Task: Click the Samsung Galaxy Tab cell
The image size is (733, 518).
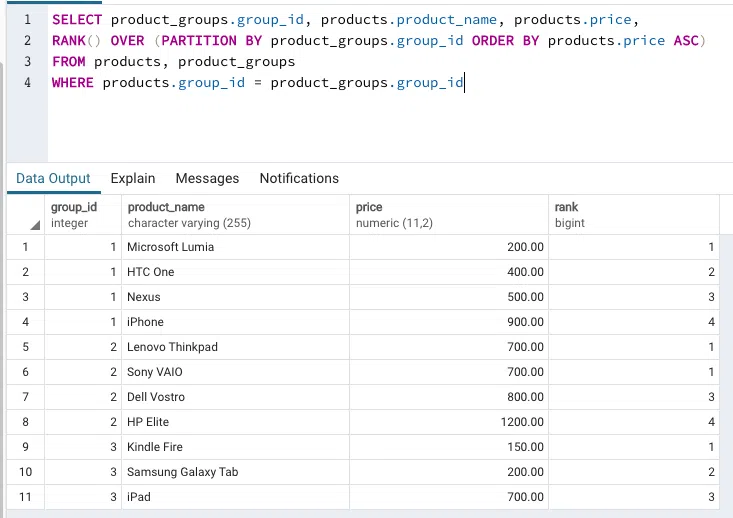Action: click(x=235, y=472)
